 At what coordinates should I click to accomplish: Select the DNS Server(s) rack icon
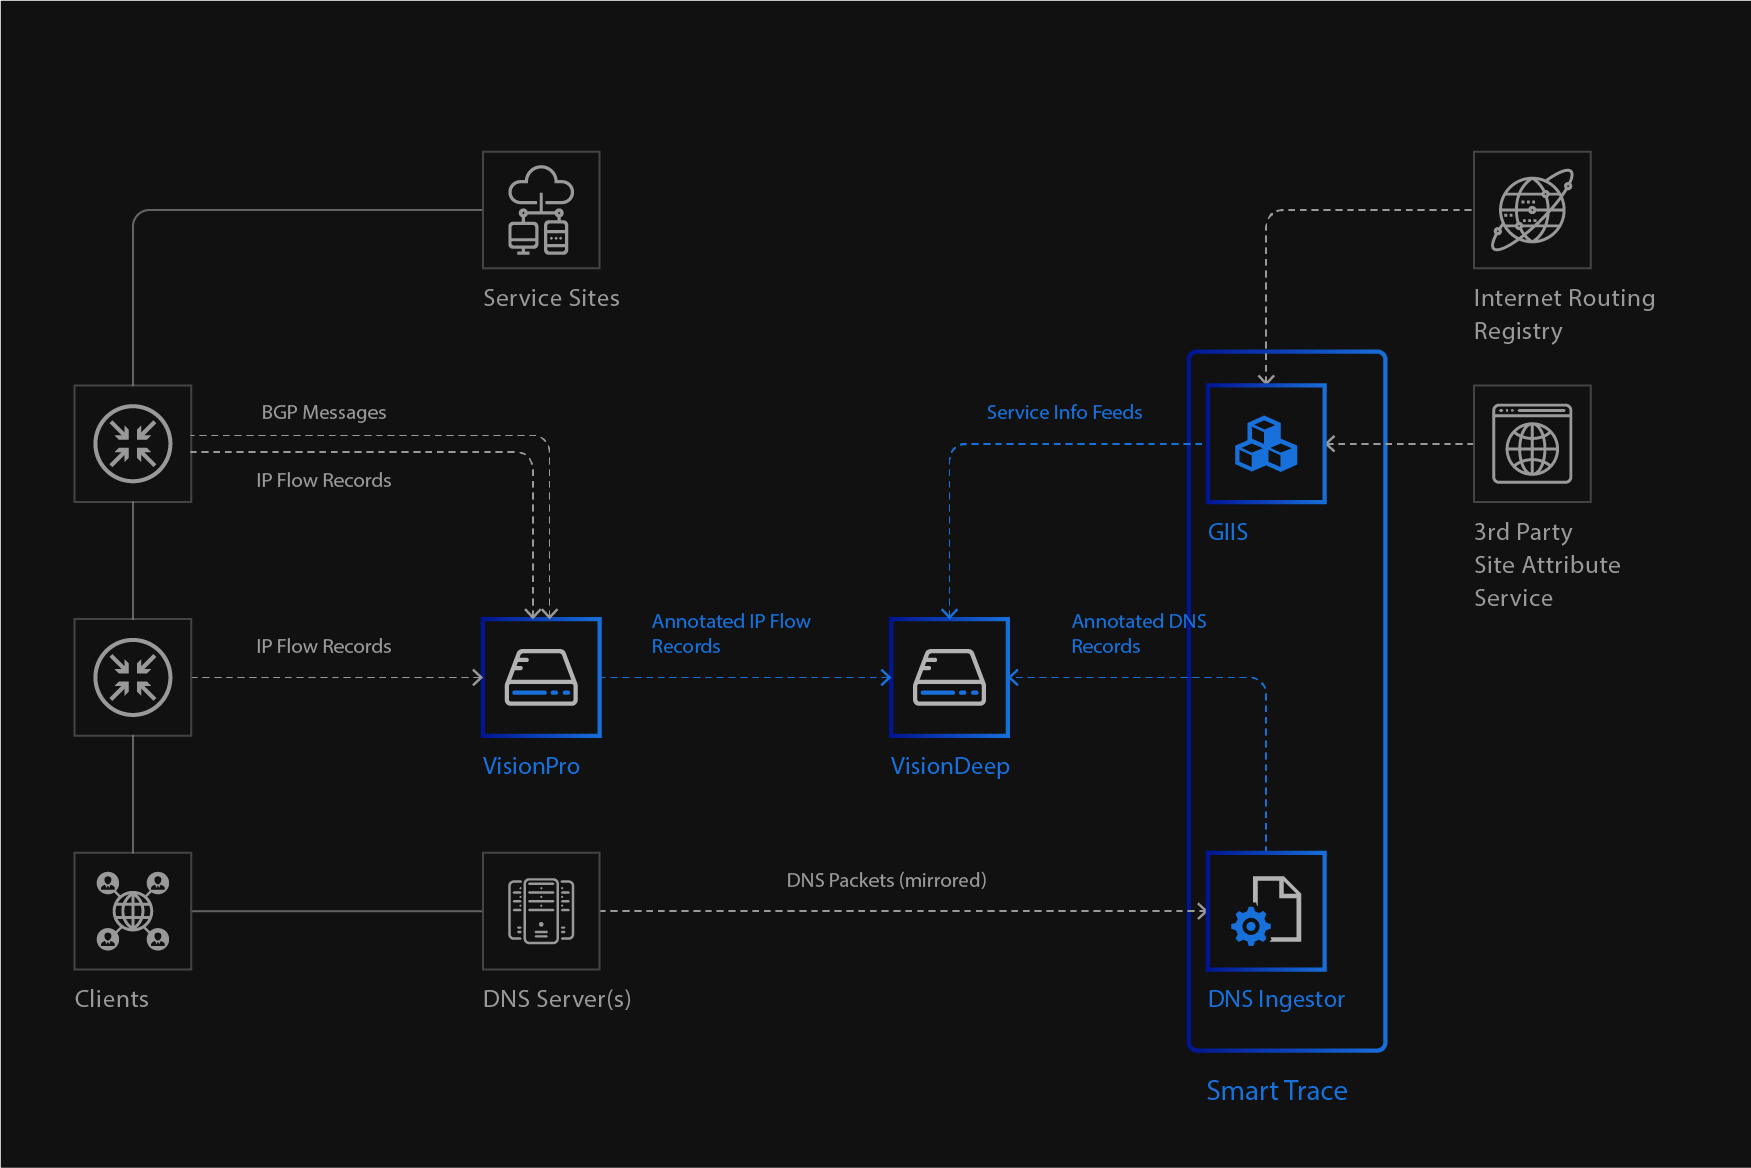541,911
